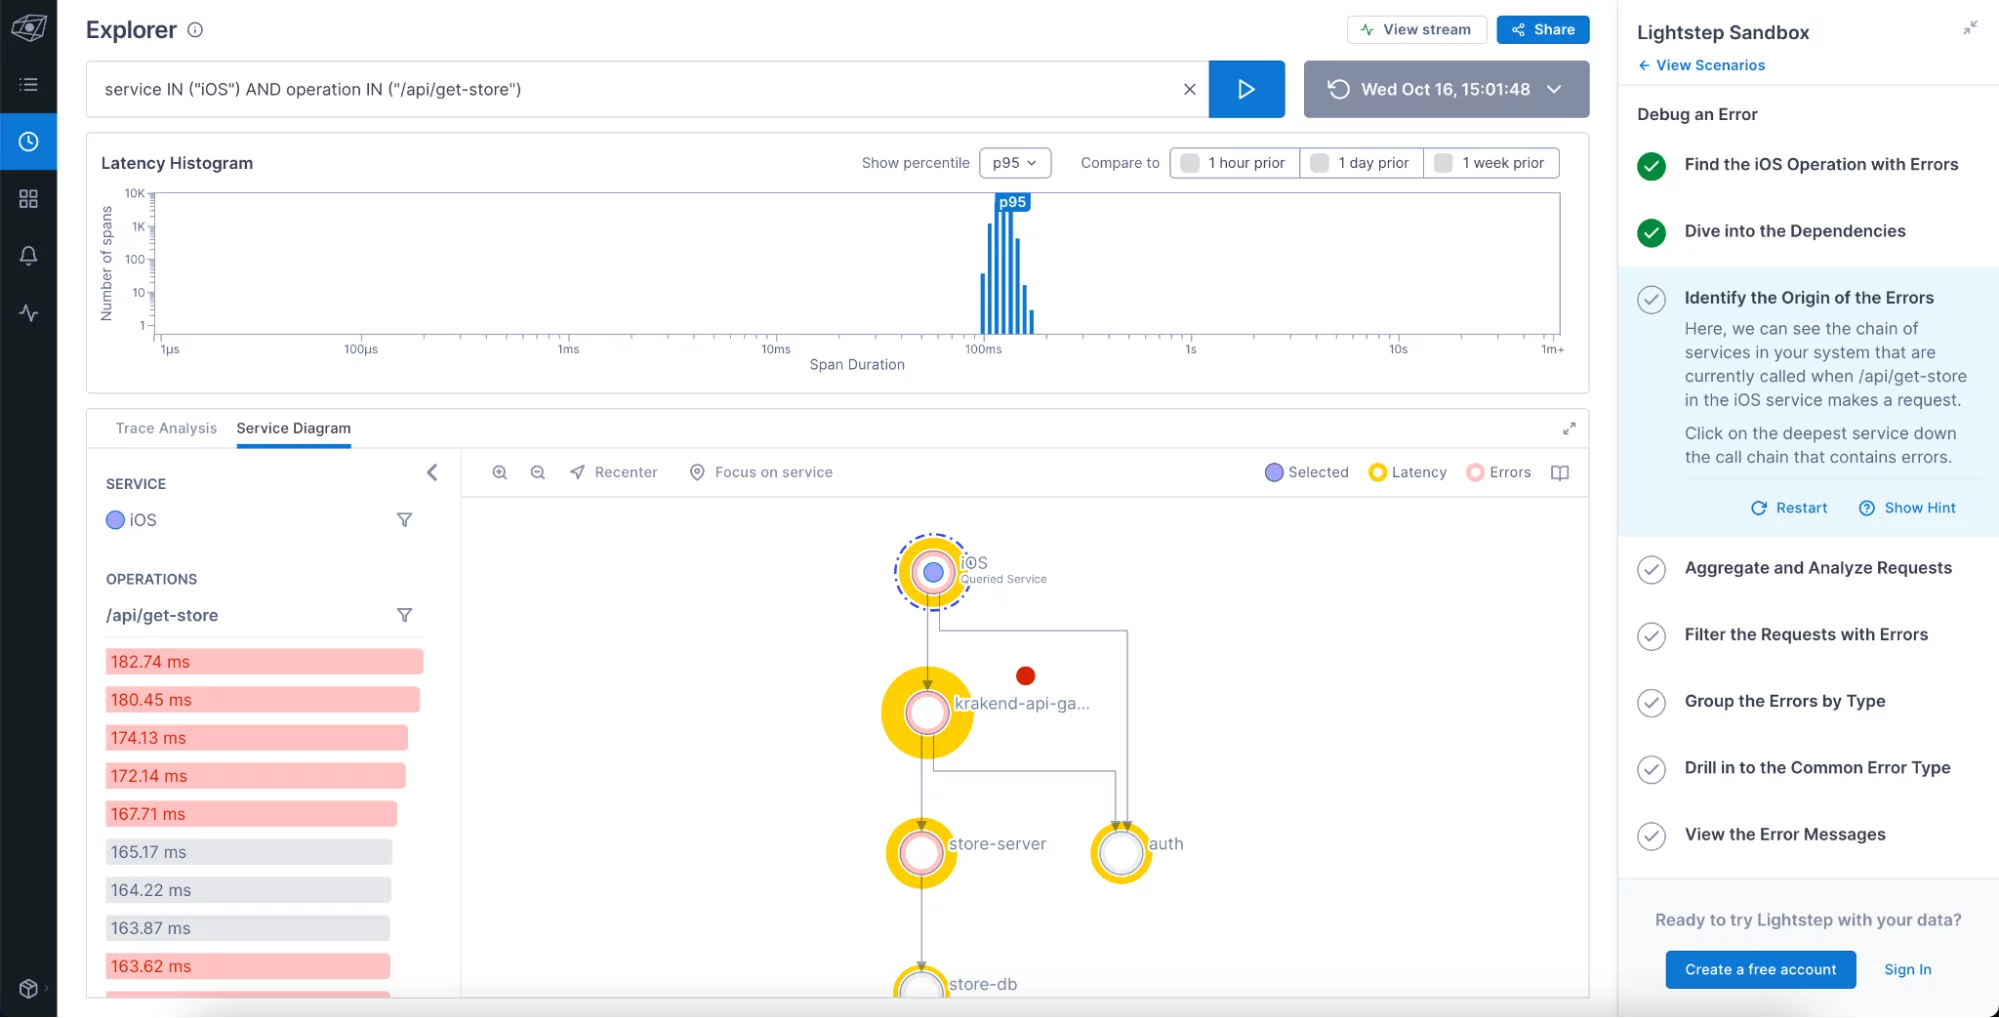The width and height of the screenshot is (1999, 1018).
Task: Open the list view sidebar icon
Action: 28,85
